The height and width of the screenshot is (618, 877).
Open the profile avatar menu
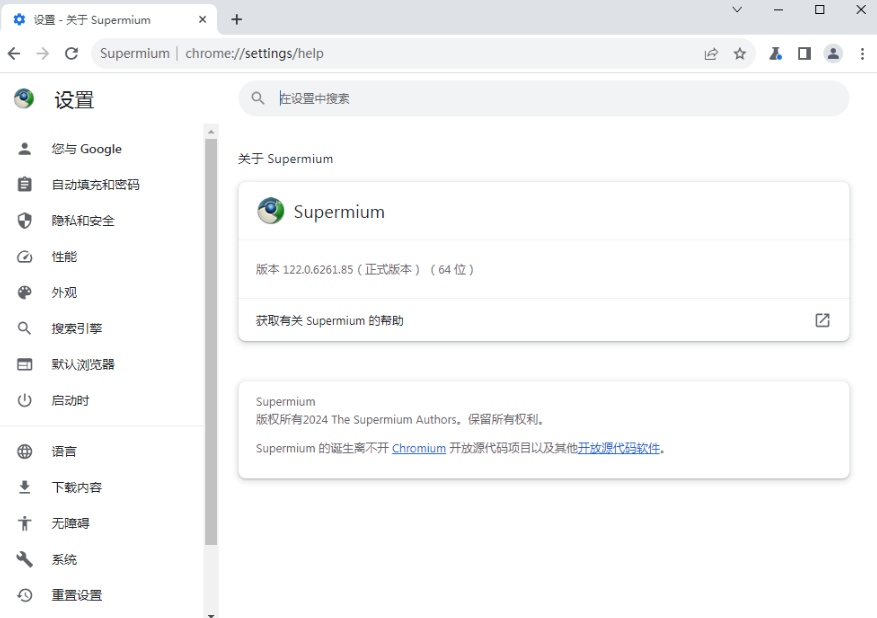[x=833, y=54]
